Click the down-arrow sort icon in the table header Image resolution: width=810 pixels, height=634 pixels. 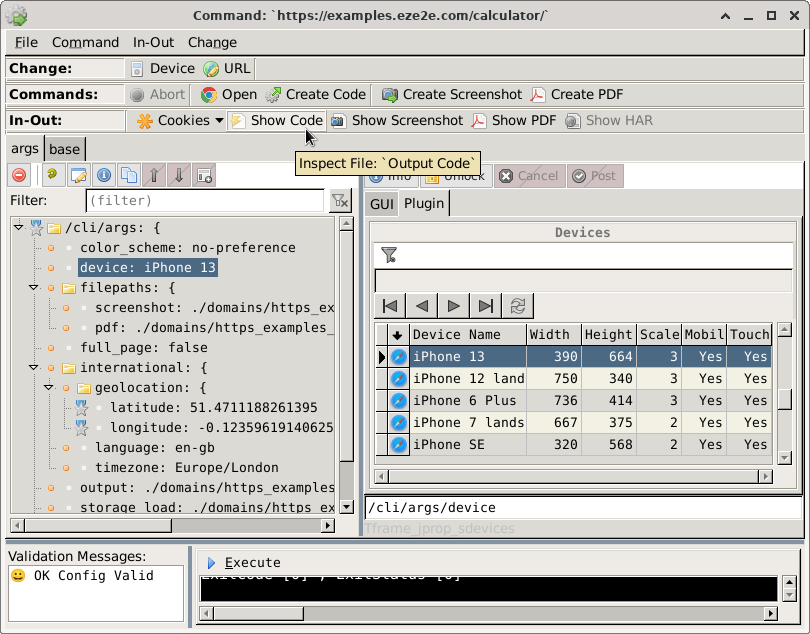[x=397, y=335]
